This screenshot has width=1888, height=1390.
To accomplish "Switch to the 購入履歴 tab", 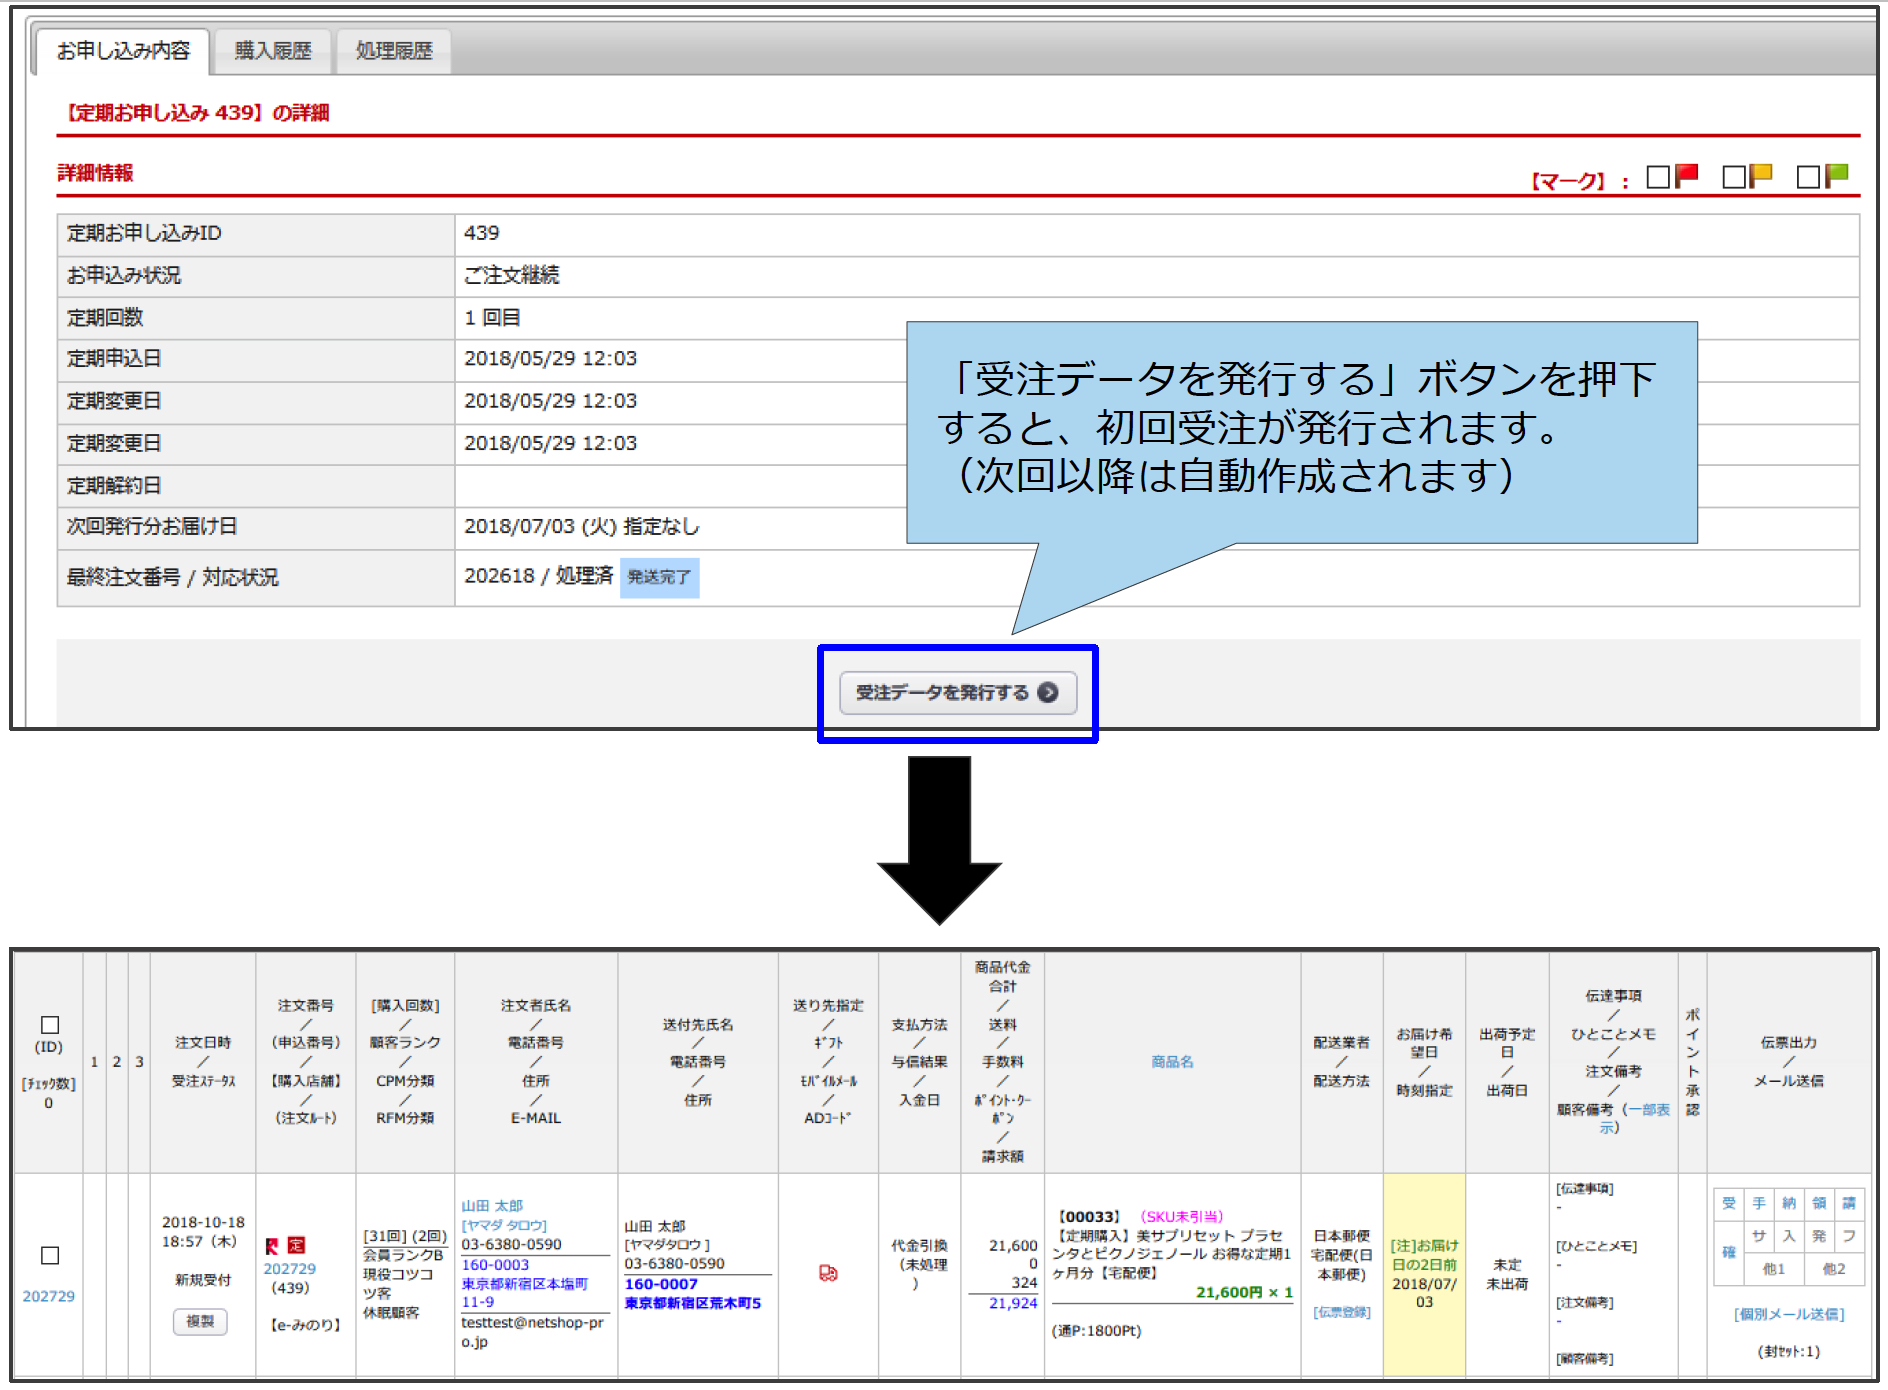I will (x=273, y=51).
